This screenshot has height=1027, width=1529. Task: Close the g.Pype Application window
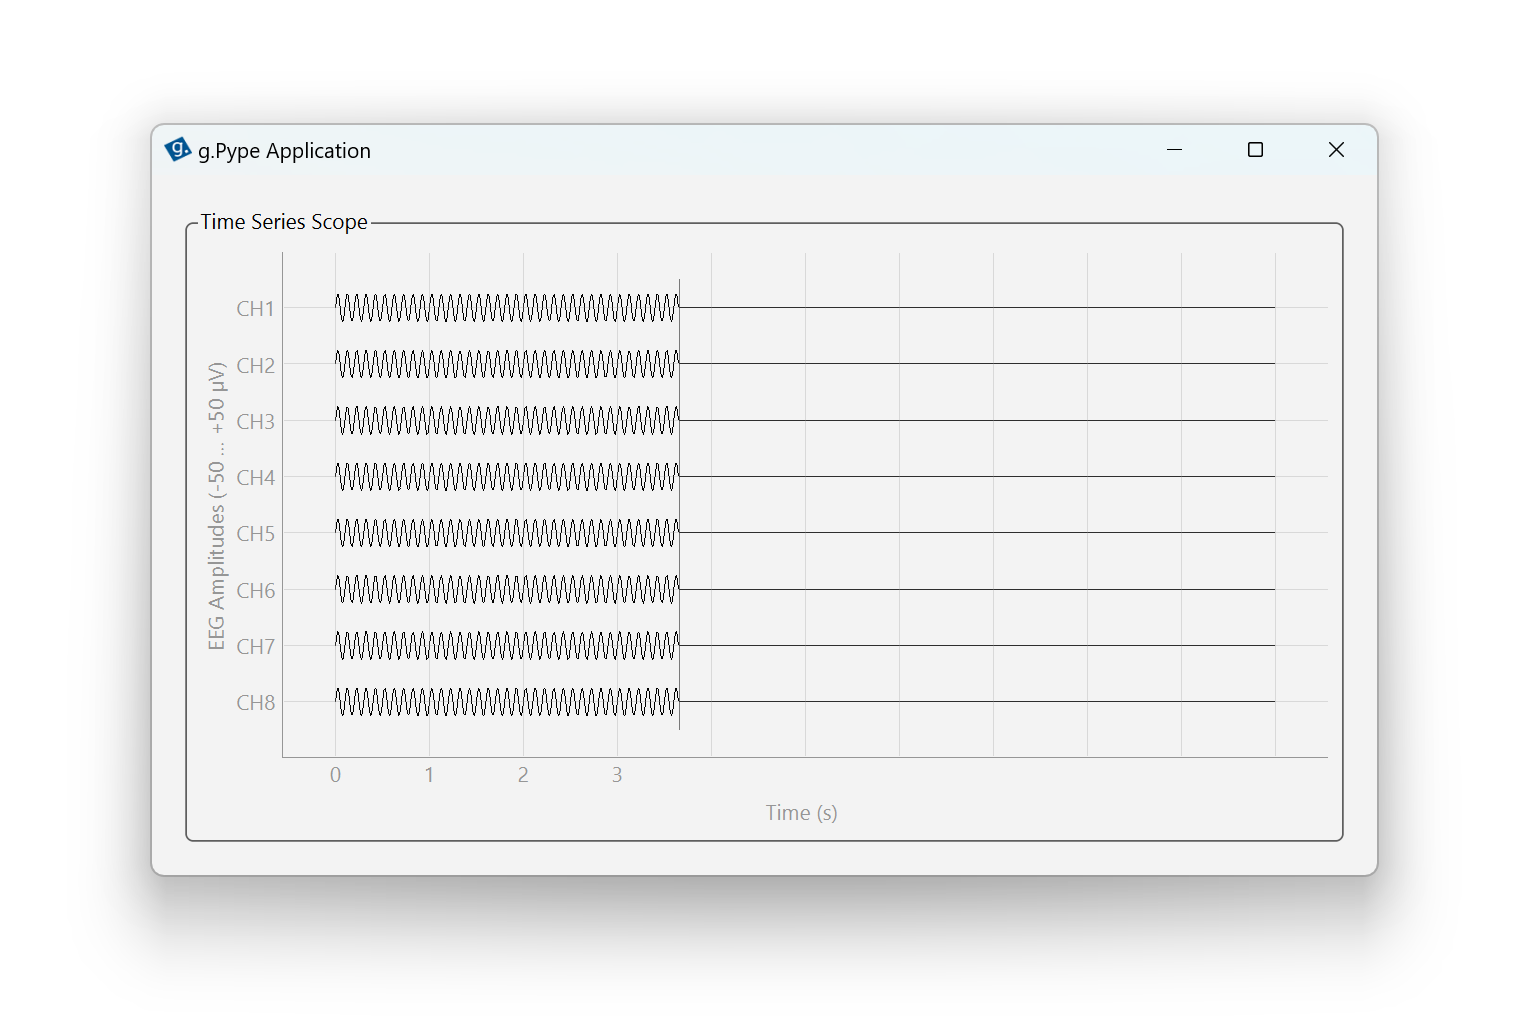[x=1336, y=150]
